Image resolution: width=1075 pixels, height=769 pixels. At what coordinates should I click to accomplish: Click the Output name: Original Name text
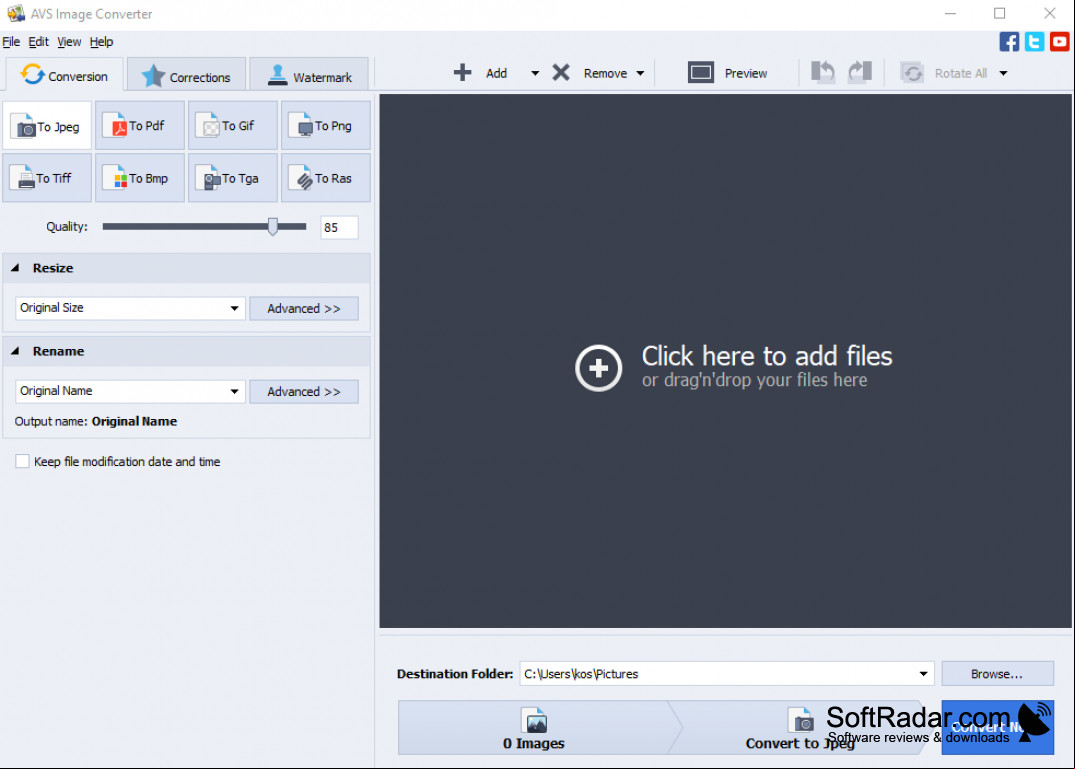tap(96, 422)
